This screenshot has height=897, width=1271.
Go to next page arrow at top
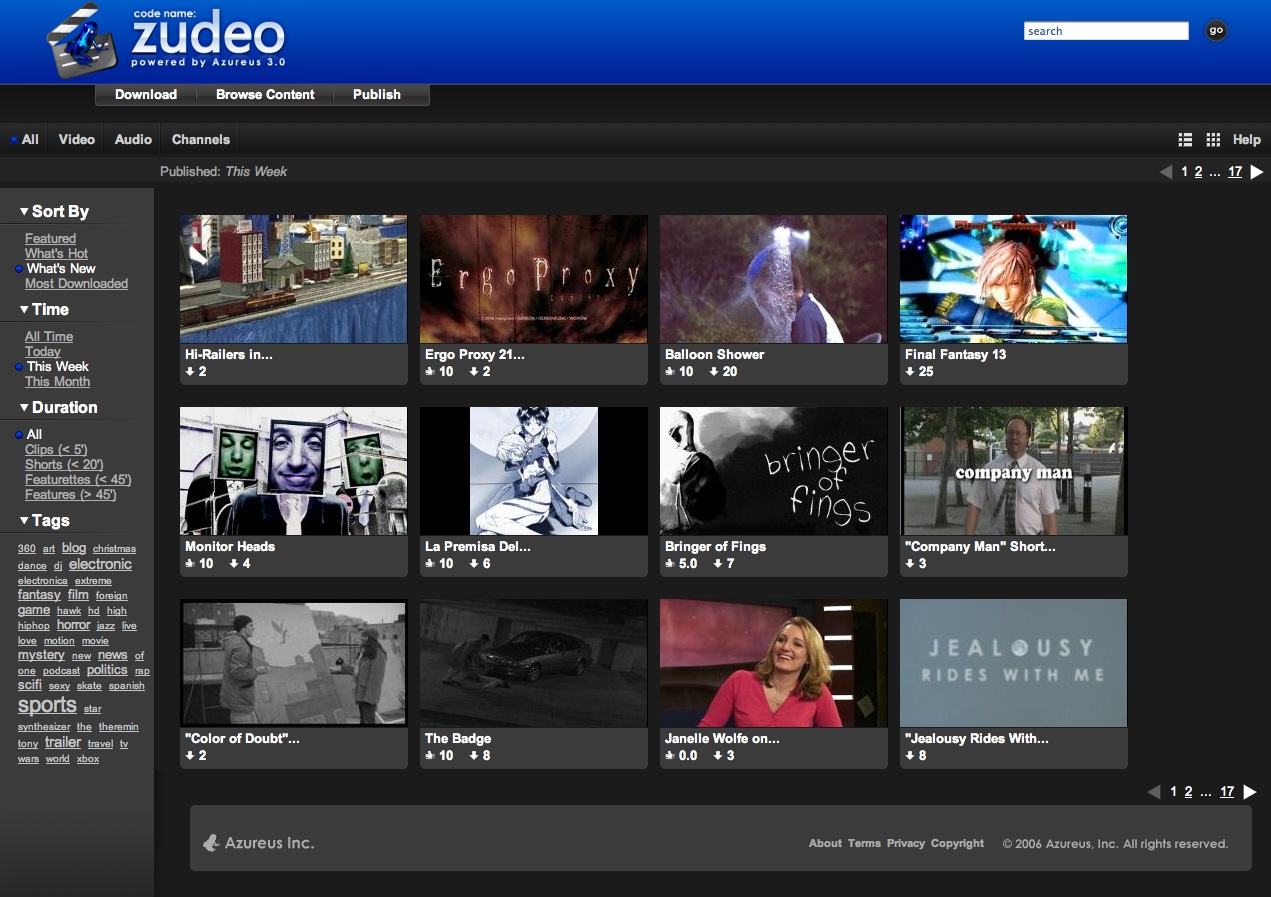pyautogui.click(x=1257, y=172)
